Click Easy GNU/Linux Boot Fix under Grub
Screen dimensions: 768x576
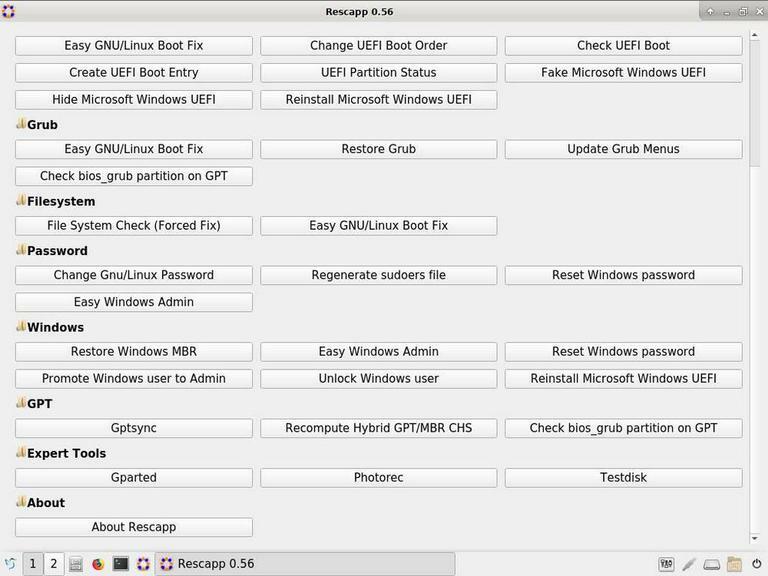click(134, 149)
